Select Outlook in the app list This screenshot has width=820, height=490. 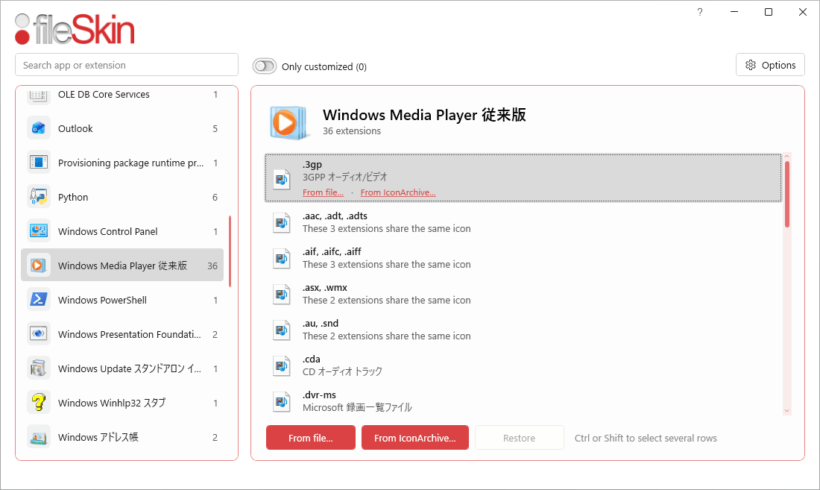122,128
